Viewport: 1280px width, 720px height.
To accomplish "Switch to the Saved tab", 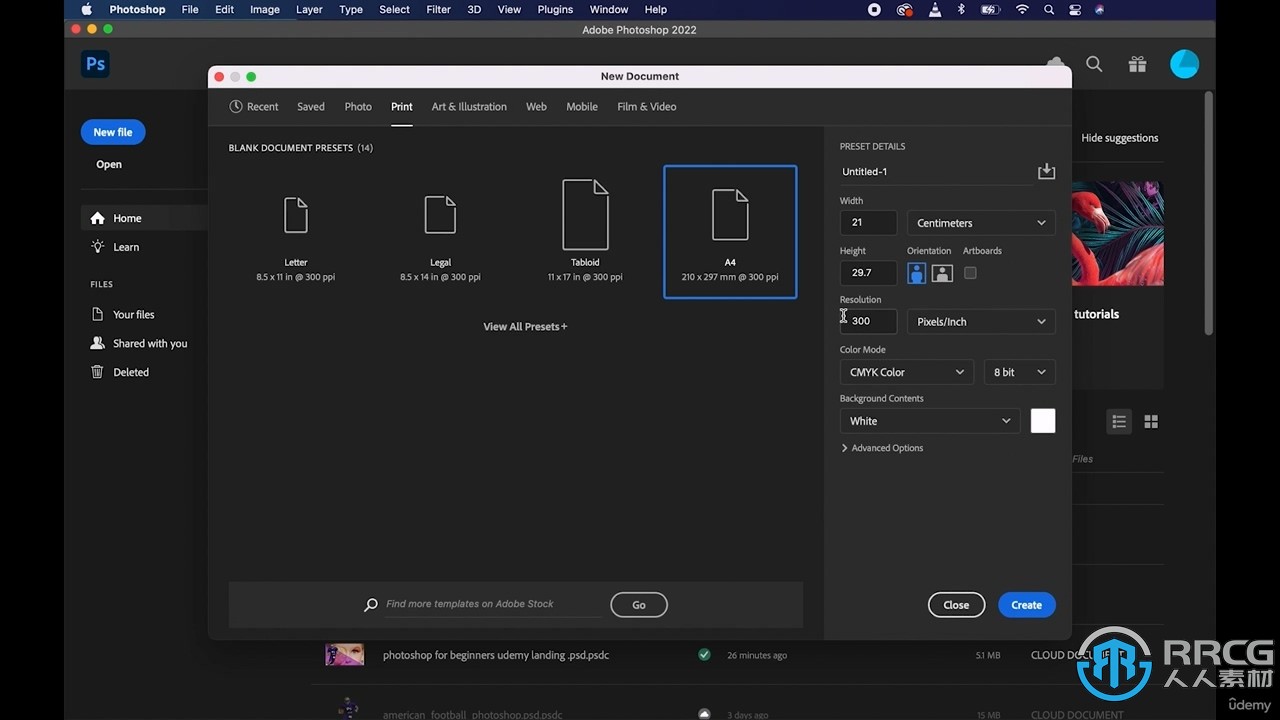I will pyautogui.click(x=311, y=106).
